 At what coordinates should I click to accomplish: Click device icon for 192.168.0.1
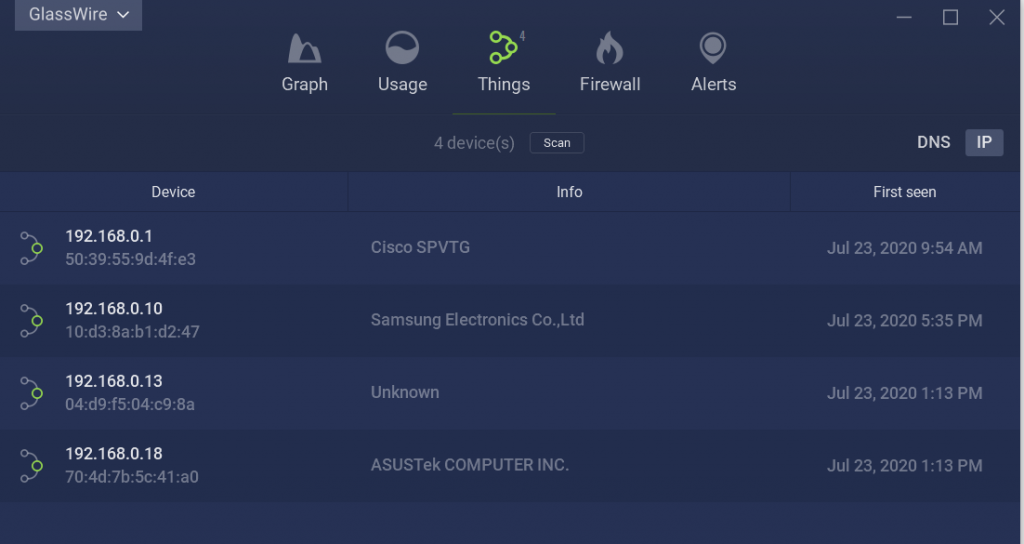point(31,248)
